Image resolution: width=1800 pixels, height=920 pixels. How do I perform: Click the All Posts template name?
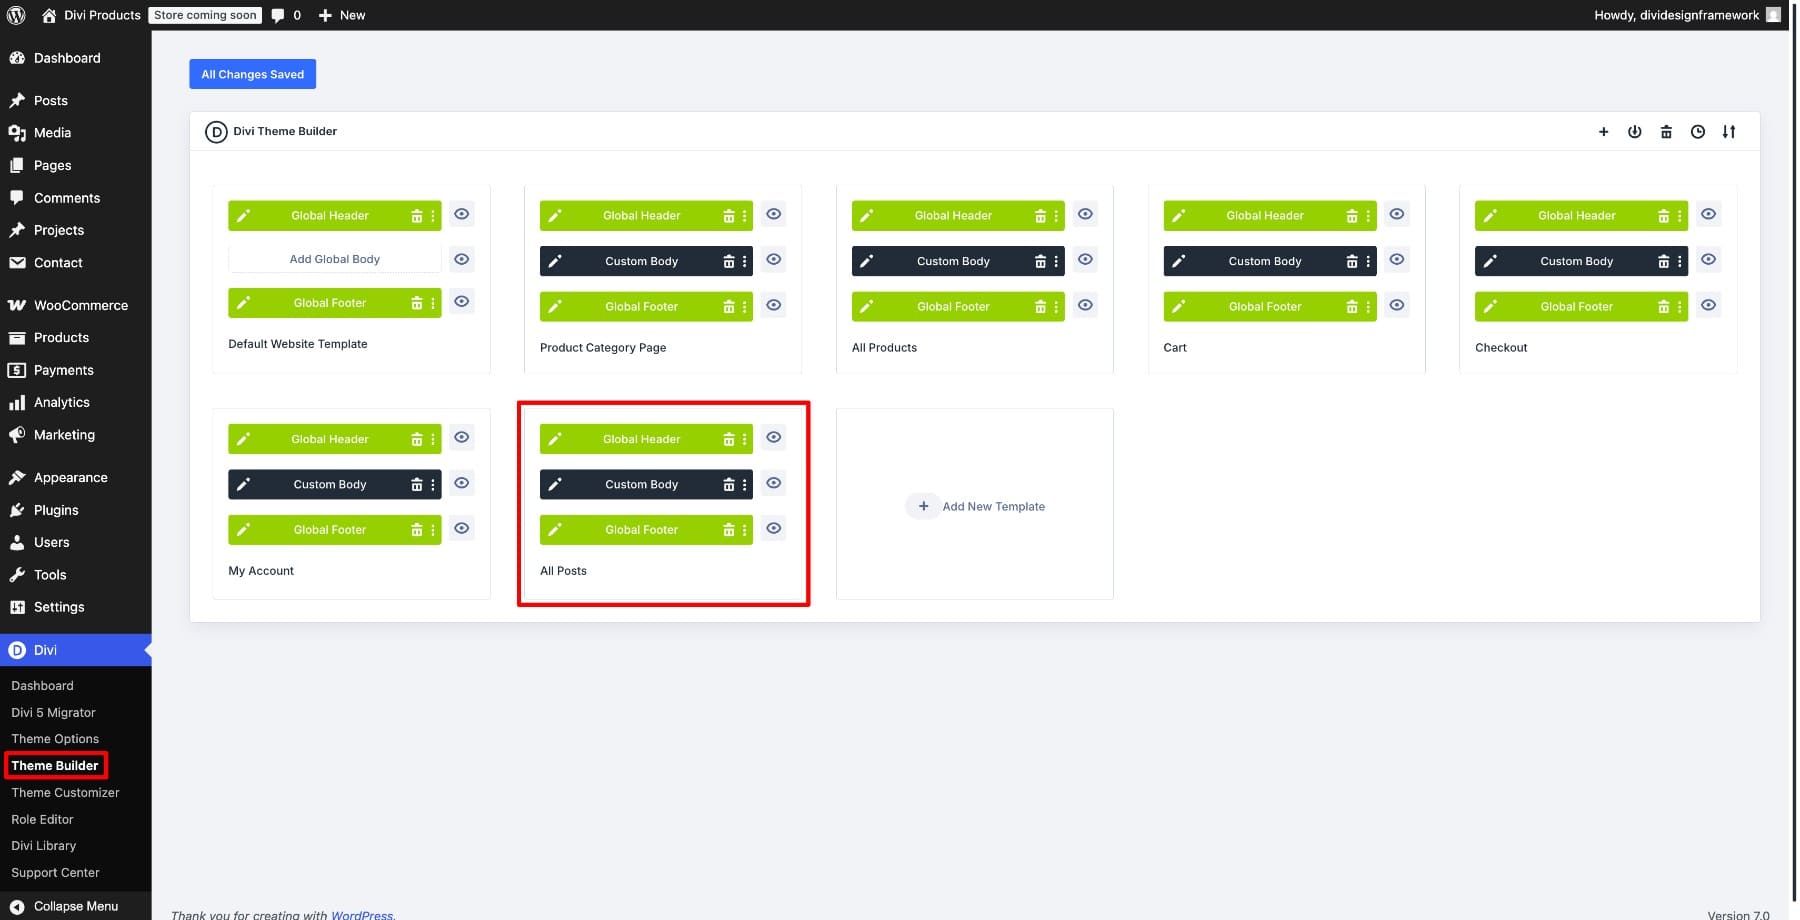tap(563, 571)
